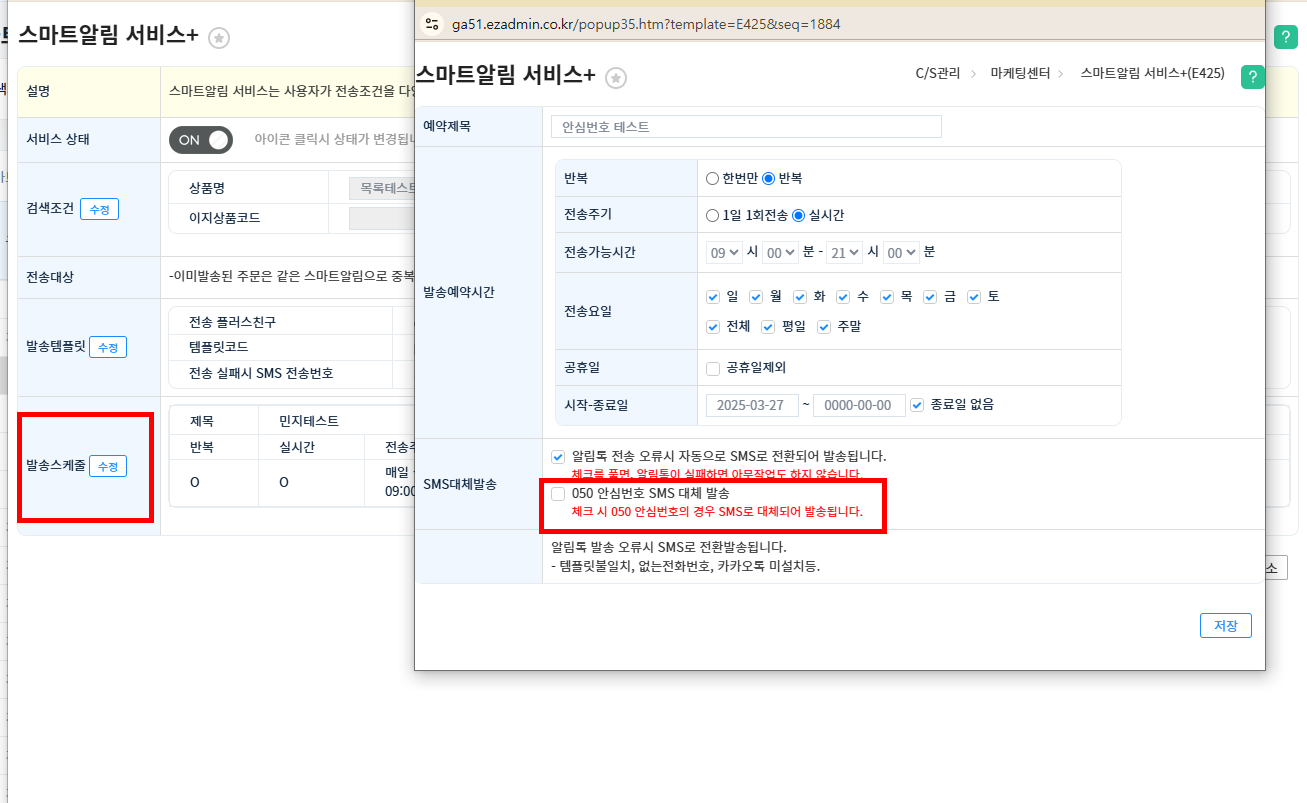Open the start hour 09 dropdown
The width and height of the screenshot is (1307, 803).
click(725, 253)
